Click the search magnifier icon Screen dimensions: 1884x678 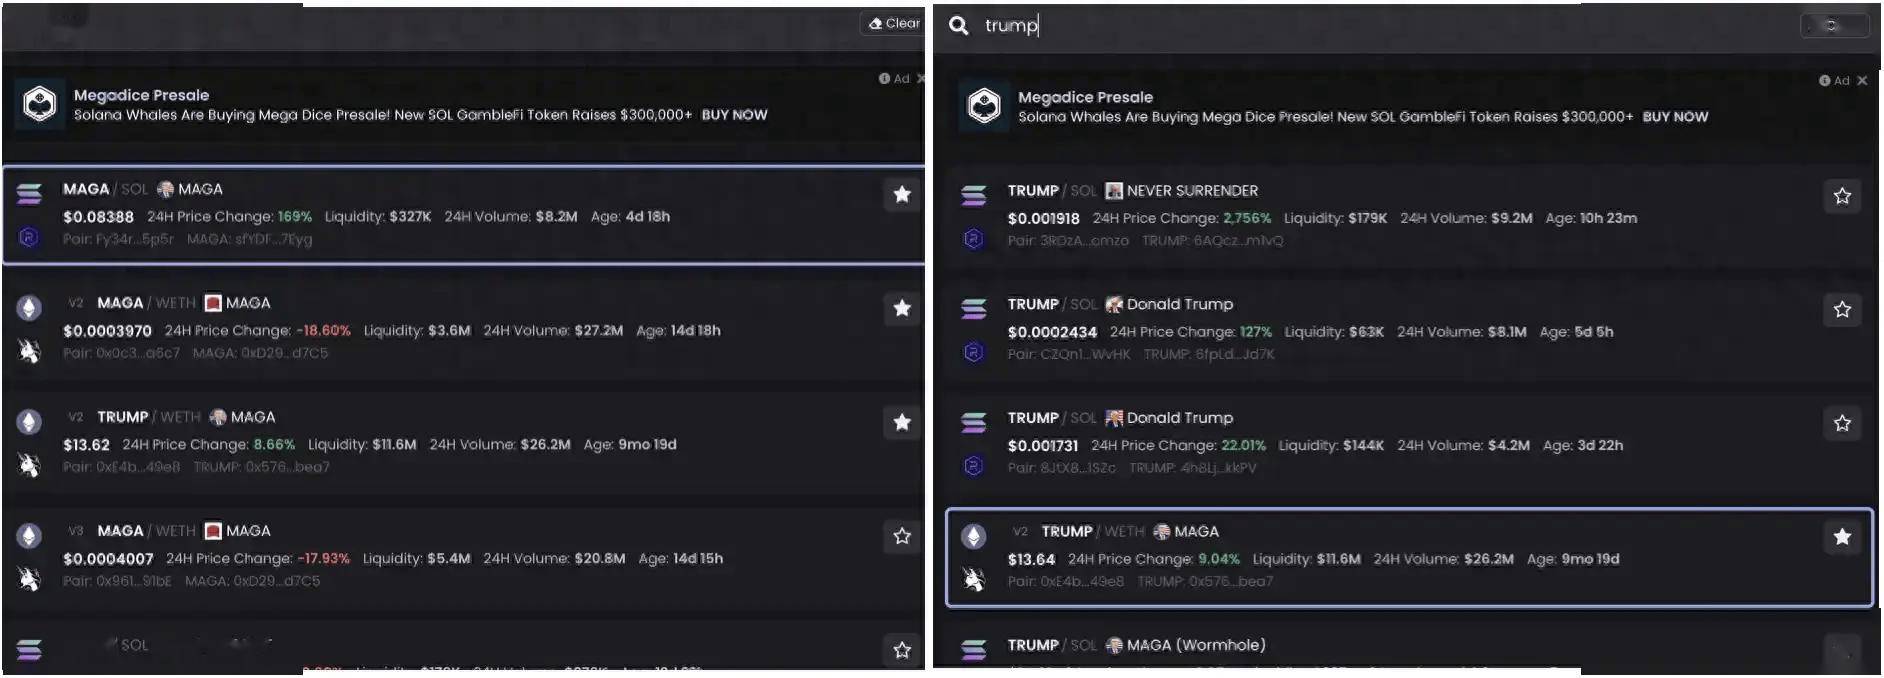click(958, 26)
